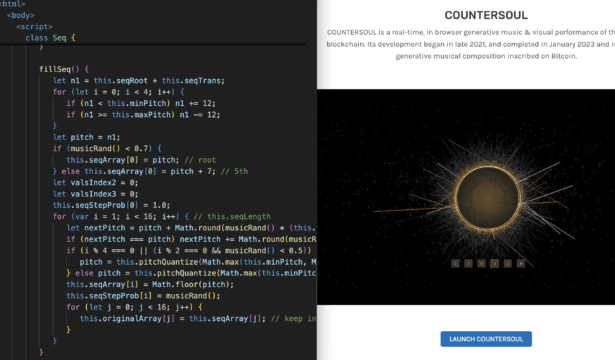This screenshot has height=360, width=615.
Task: Jump to the sticky '<body>' header line
Action: click(x=21, y=15)
